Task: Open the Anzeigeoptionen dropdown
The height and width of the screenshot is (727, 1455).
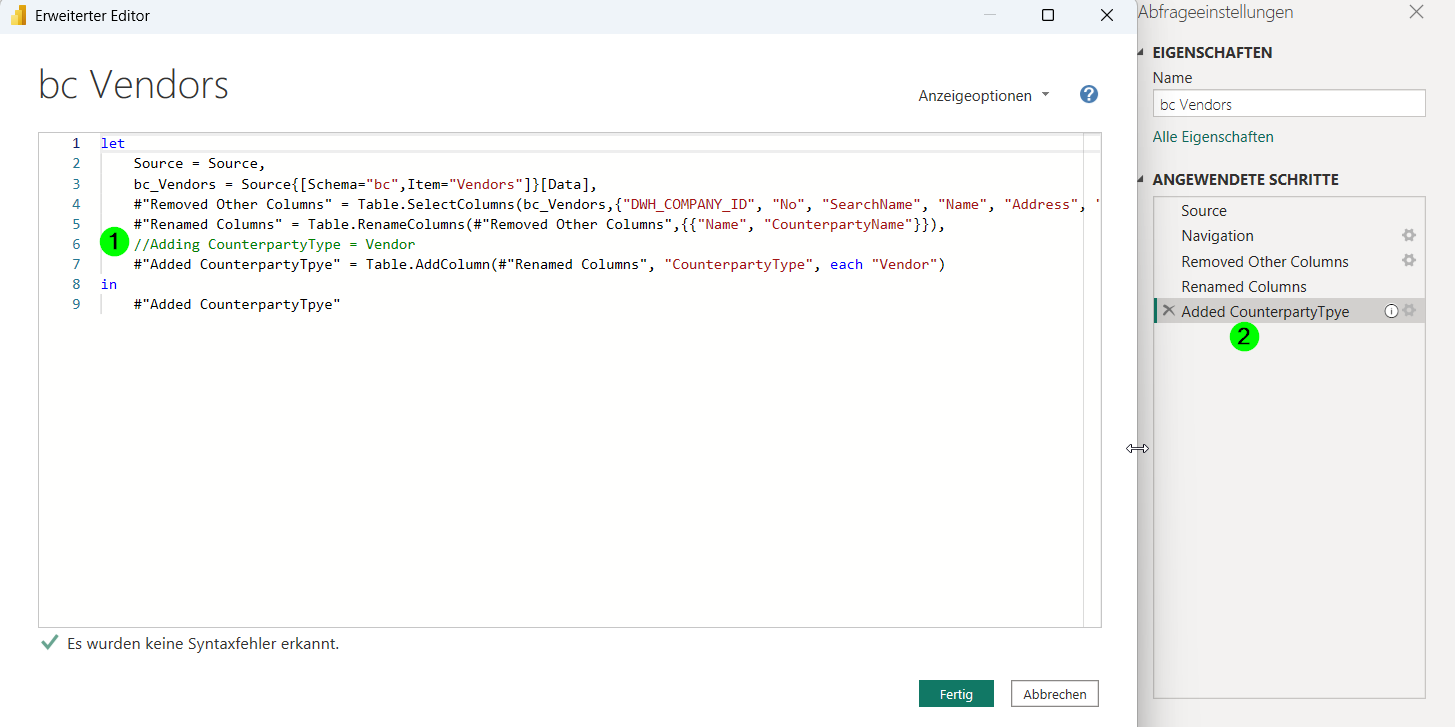Action: click(984, 96)
